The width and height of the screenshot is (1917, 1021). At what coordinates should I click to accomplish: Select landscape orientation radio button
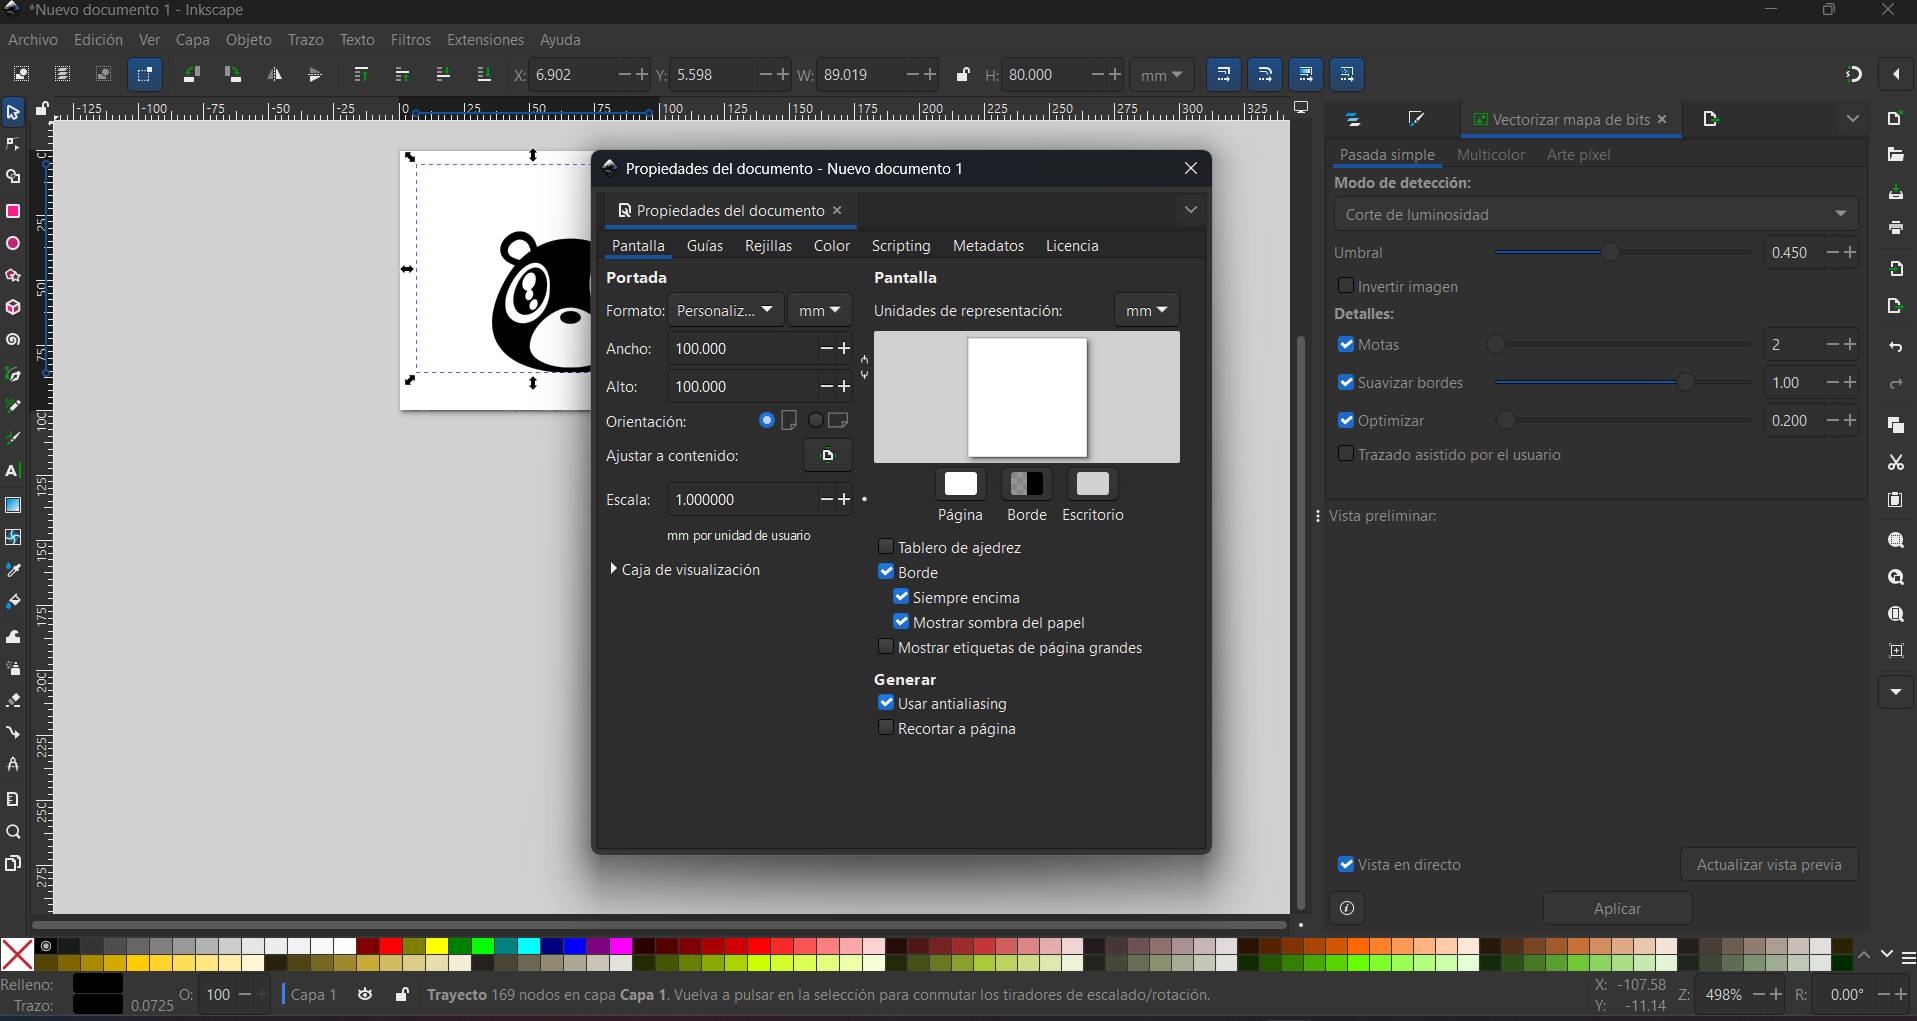(x=816, y=421)
